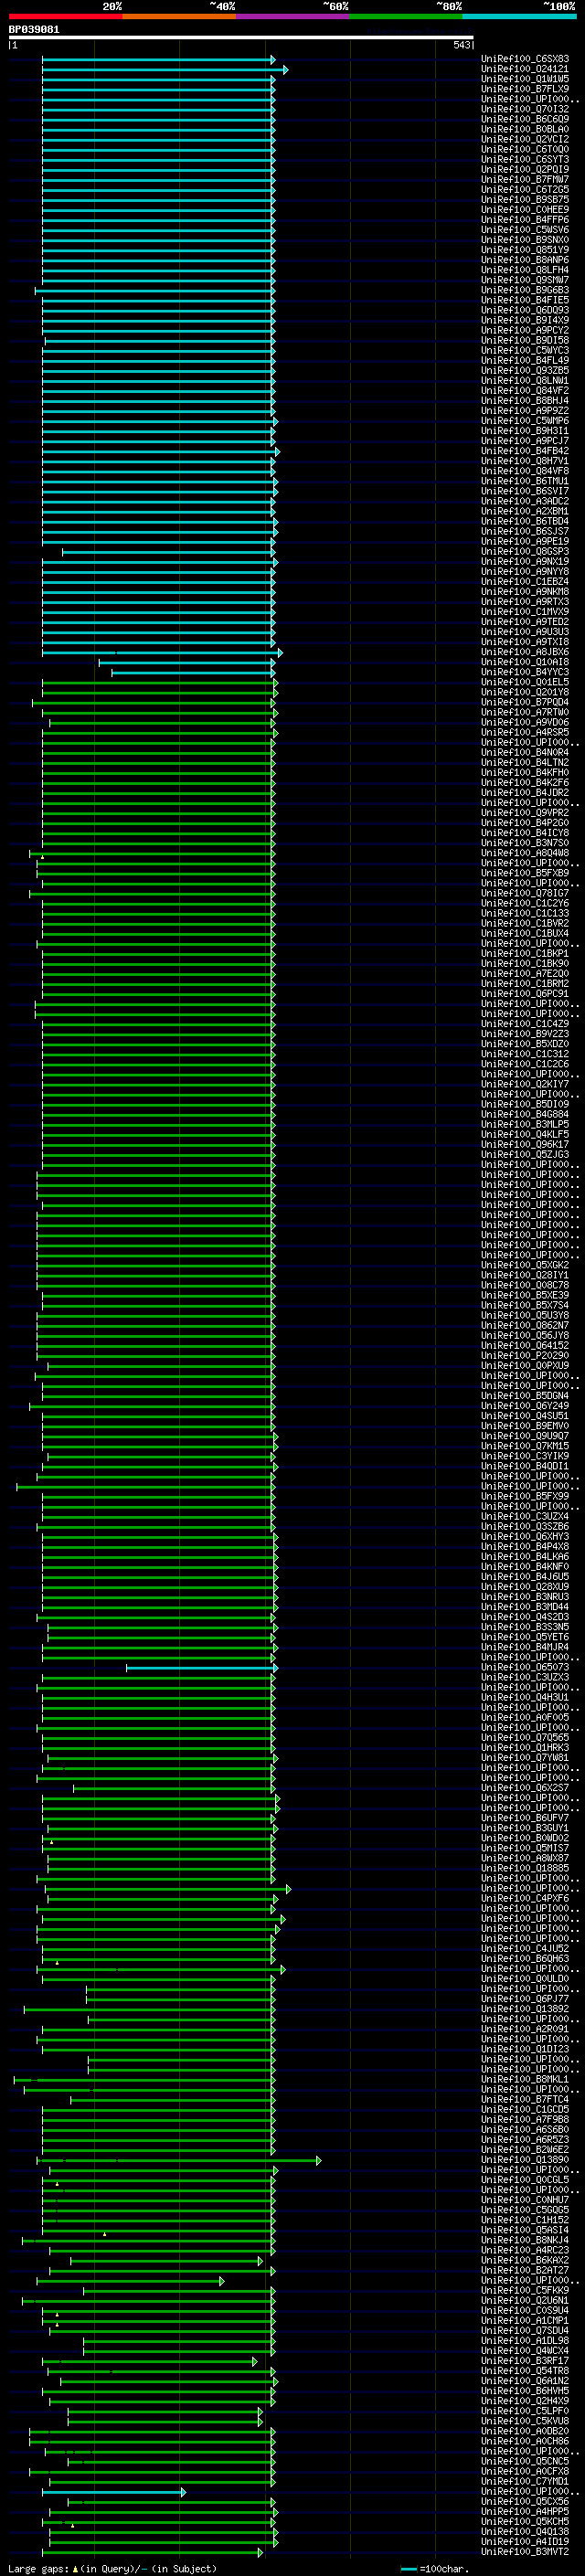
Task: Click the query end position 543
Action: pyautogui.click(x=461, y=45)
